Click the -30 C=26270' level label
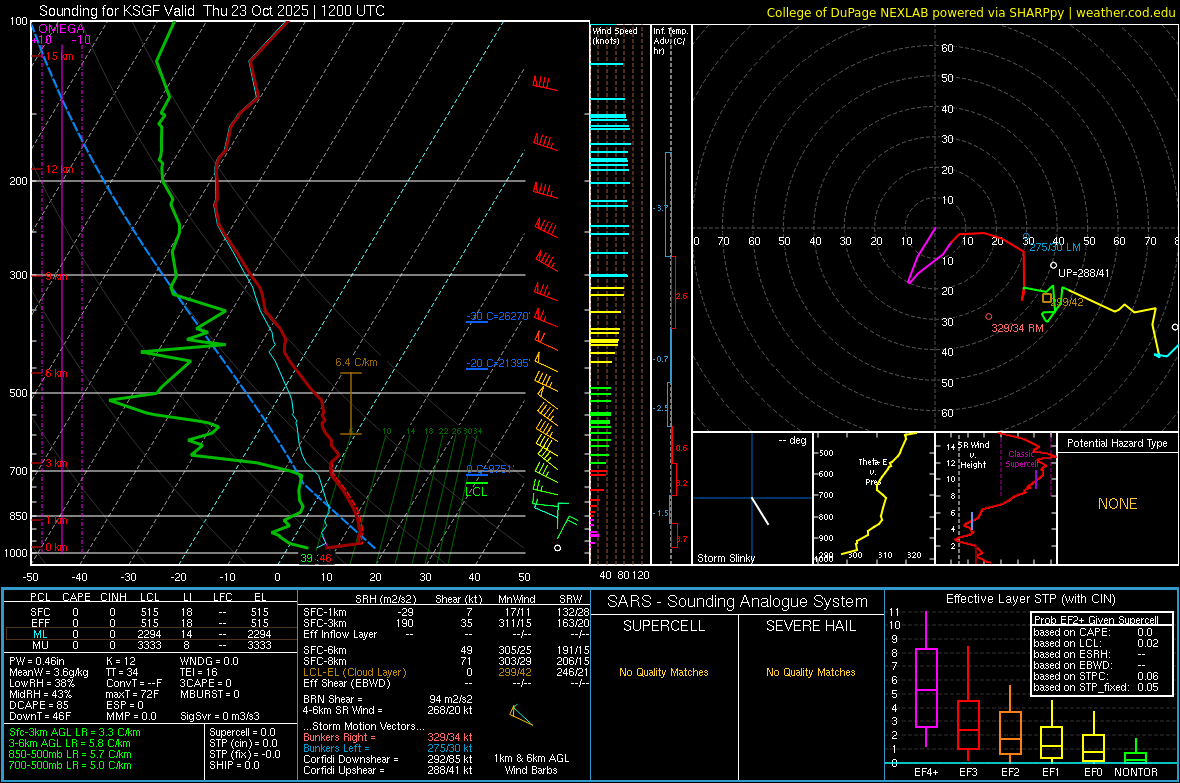Image resolution: width=1180 pixels, height=783 pixels. (498, 316)
